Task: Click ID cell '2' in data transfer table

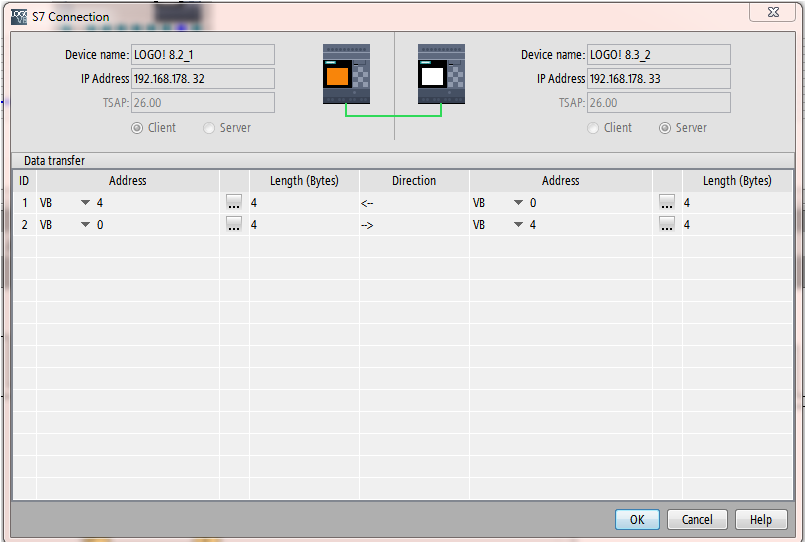Action: (24, 225)
